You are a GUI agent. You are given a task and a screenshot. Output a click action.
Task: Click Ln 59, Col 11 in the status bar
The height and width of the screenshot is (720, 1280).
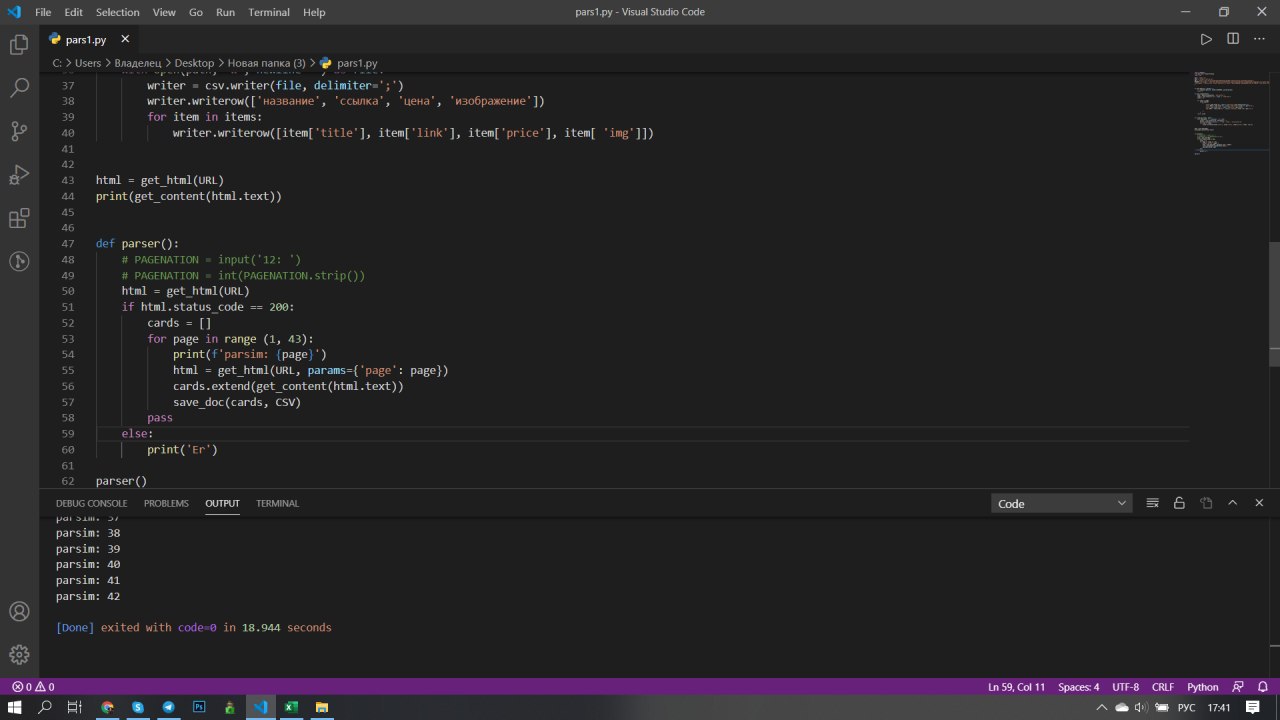click(1016, 687)
